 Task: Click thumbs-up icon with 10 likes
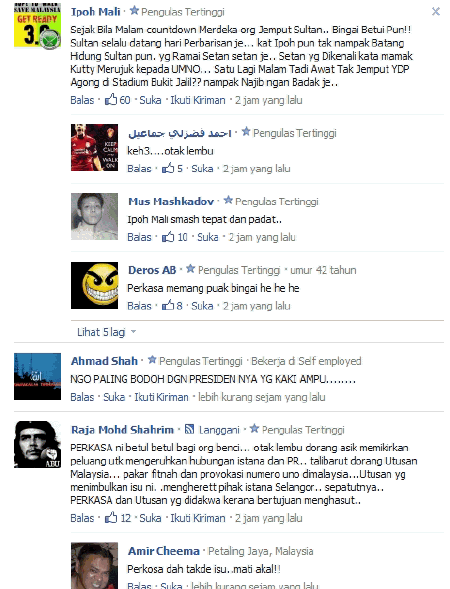click(x=168, y=237)
